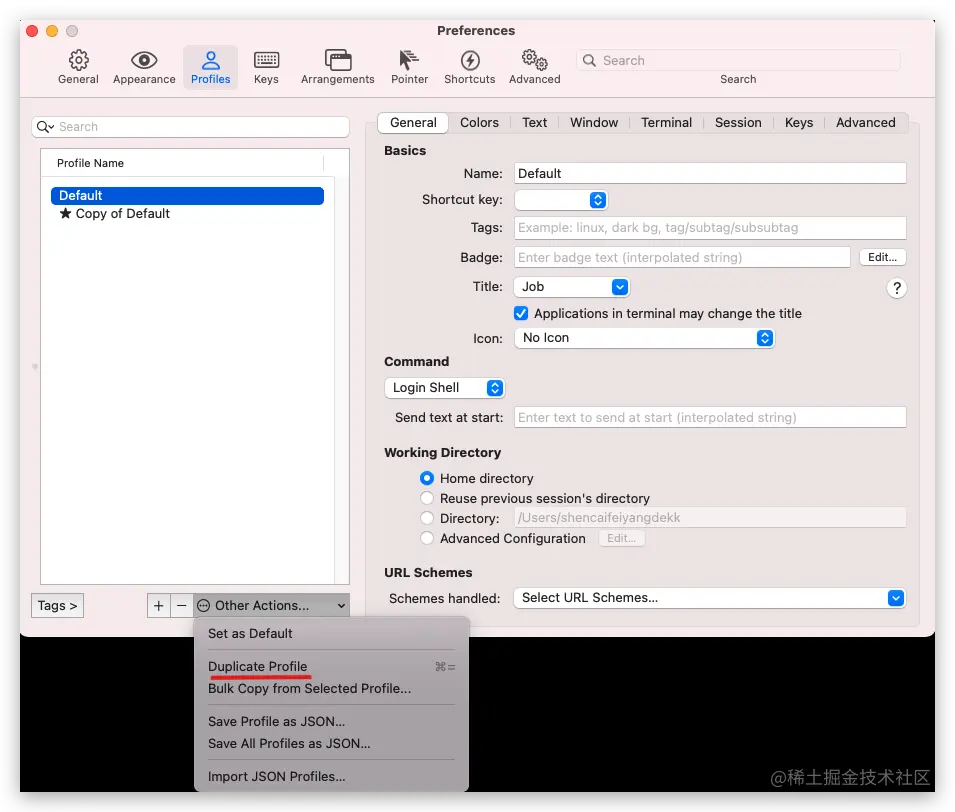Open the Login Shell command dropdown

(445, 388)
